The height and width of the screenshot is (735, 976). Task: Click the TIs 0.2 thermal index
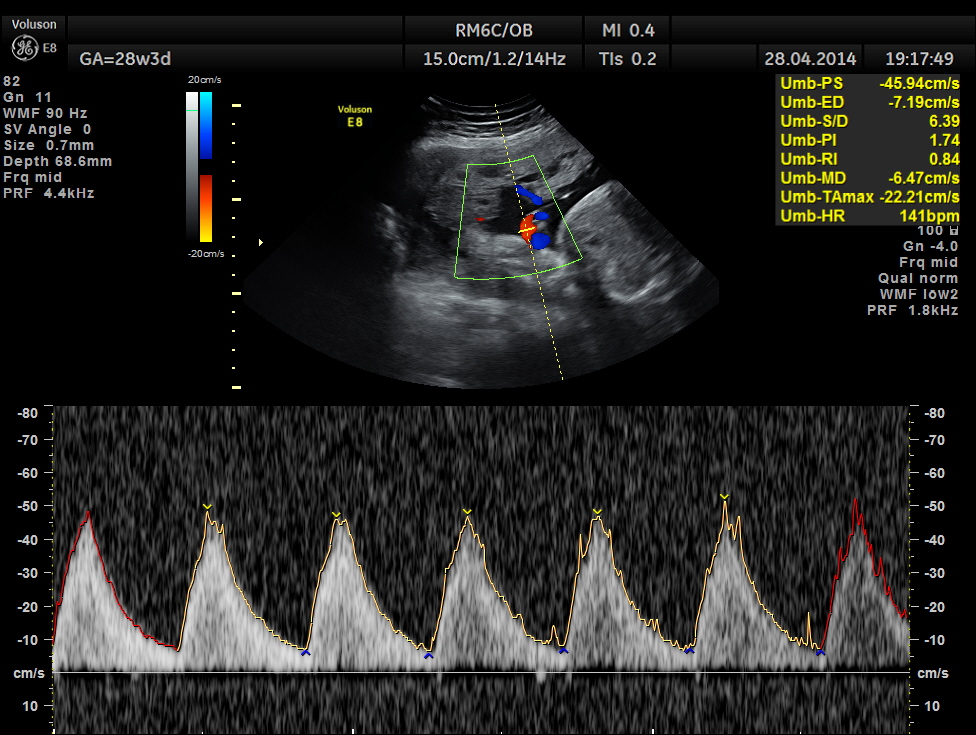pyautogui.click(x=629, y=59)
